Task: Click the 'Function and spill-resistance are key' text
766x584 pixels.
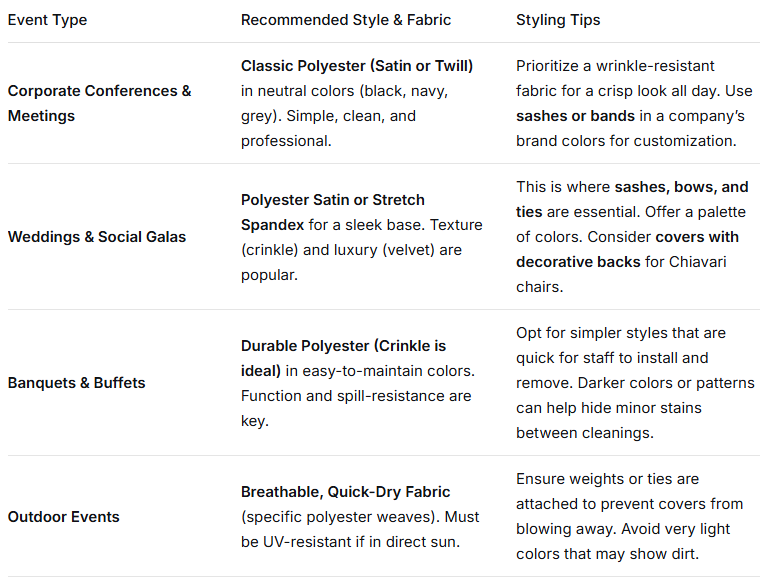Action: (x=355, y=408)
